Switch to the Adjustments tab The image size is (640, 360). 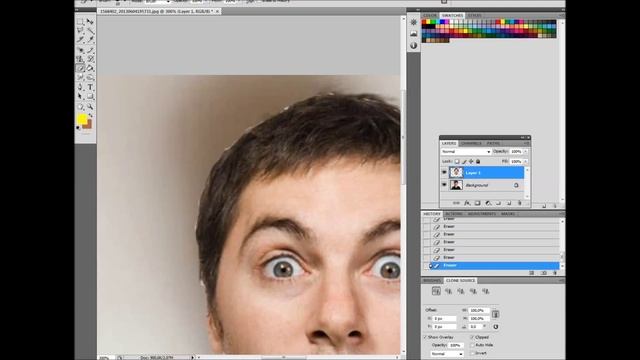(482, 214)
